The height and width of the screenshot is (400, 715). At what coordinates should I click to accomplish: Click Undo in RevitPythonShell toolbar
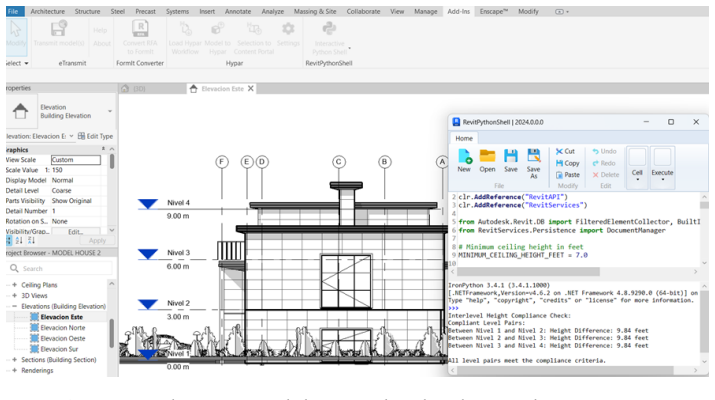pyautogui.click(x=604, y=151)
